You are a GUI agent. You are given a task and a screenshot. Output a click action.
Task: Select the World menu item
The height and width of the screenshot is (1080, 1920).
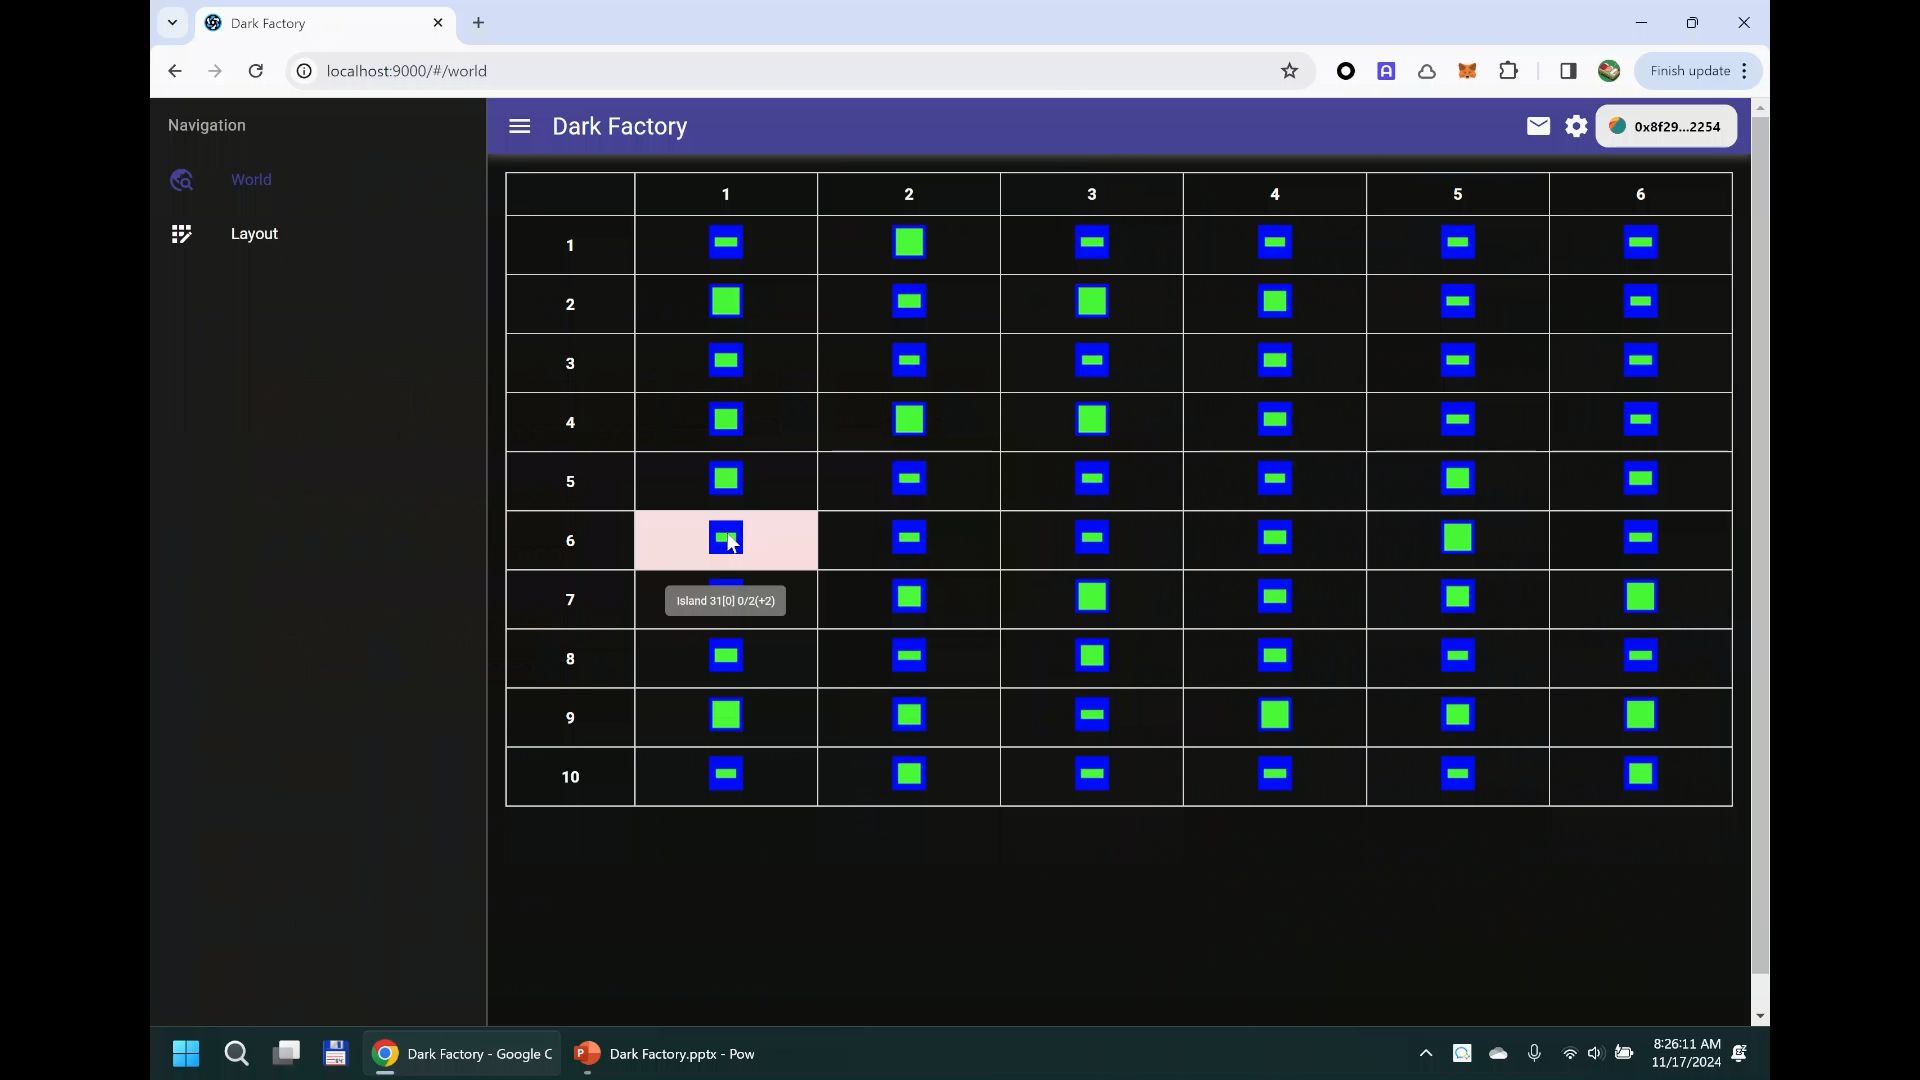[x=252, y=179]
